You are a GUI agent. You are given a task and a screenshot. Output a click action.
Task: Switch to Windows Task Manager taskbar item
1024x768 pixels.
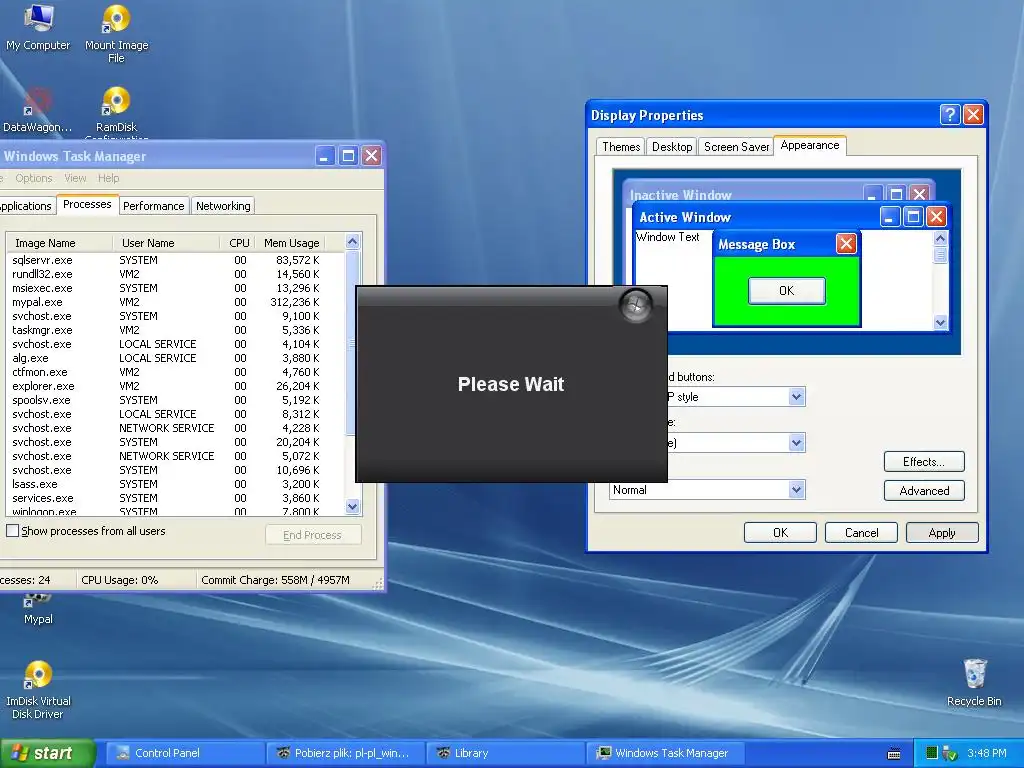[x=665, y=753]
